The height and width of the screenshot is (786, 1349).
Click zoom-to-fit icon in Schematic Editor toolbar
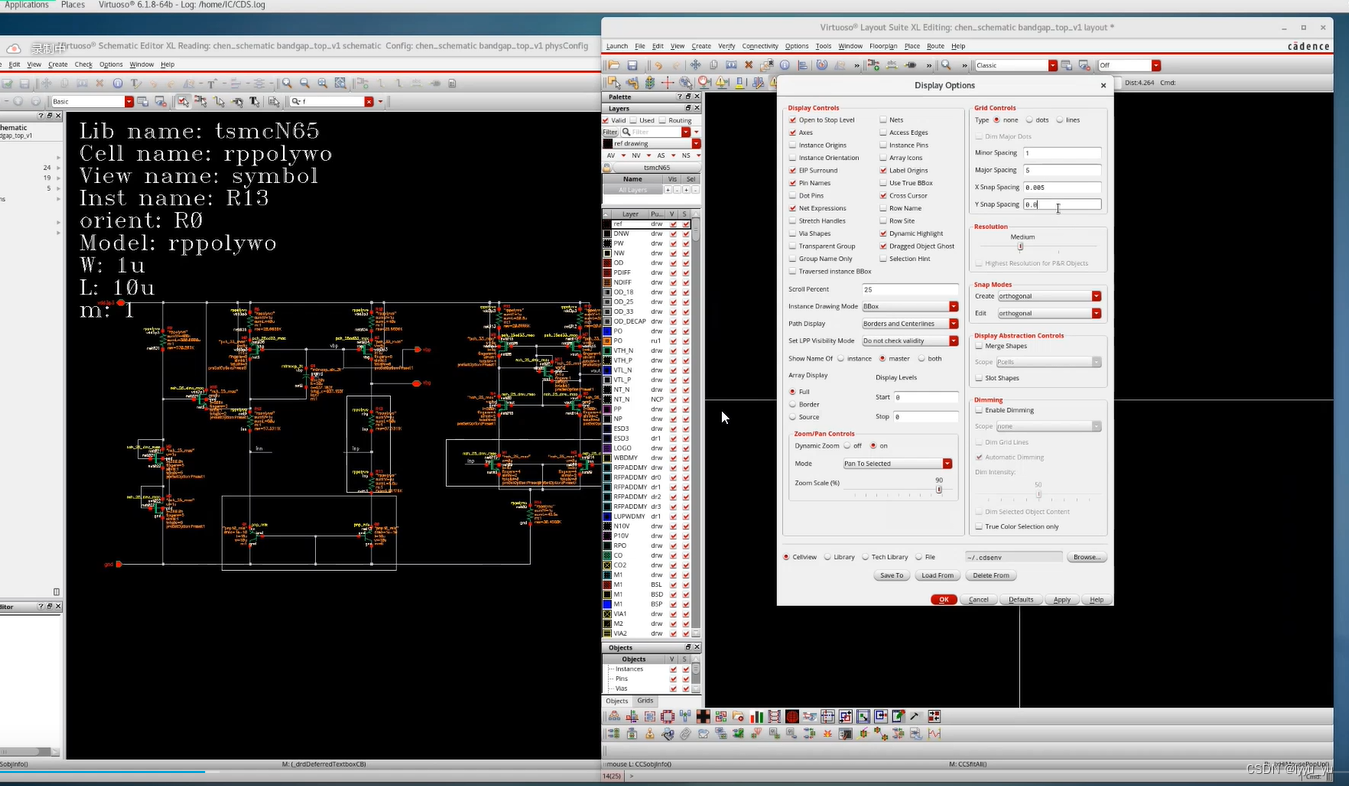322,83
